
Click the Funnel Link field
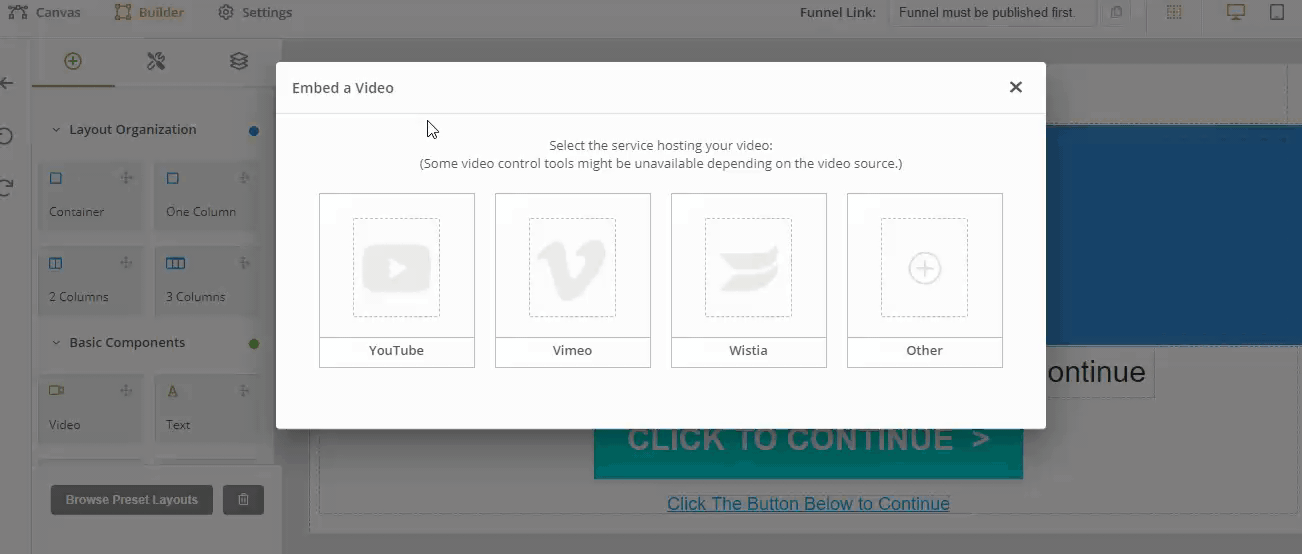992,12
